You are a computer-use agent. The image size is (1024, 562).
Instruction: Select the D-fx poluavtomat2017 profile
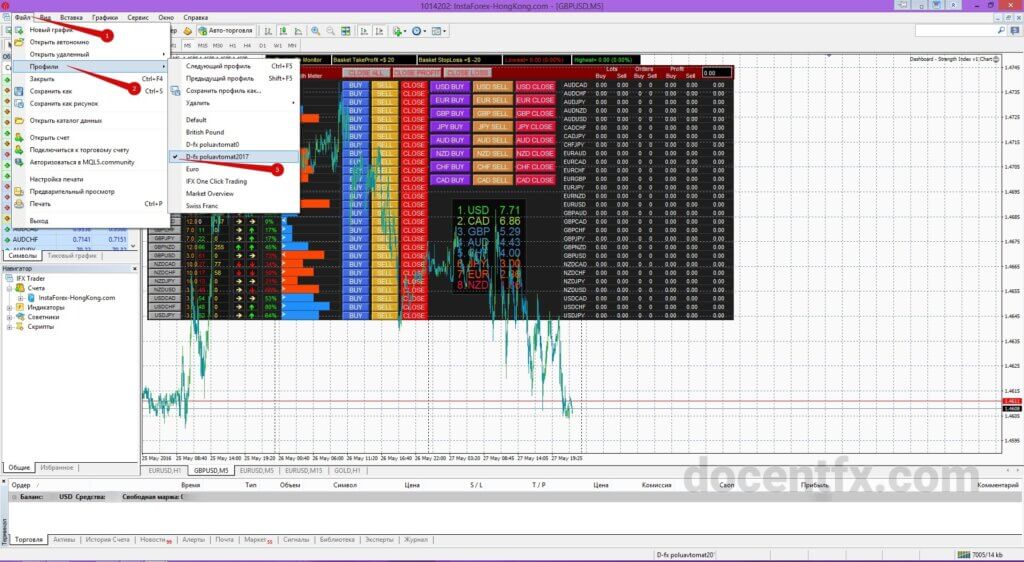[217, 157]
